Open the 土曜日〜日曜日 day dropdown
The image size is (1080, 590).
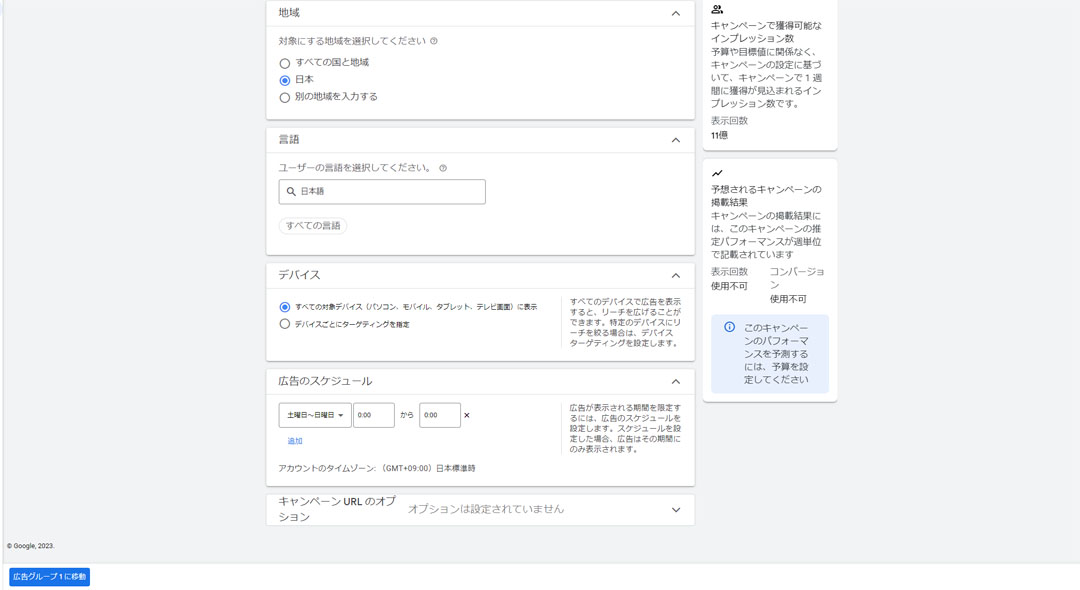(315, 415)
